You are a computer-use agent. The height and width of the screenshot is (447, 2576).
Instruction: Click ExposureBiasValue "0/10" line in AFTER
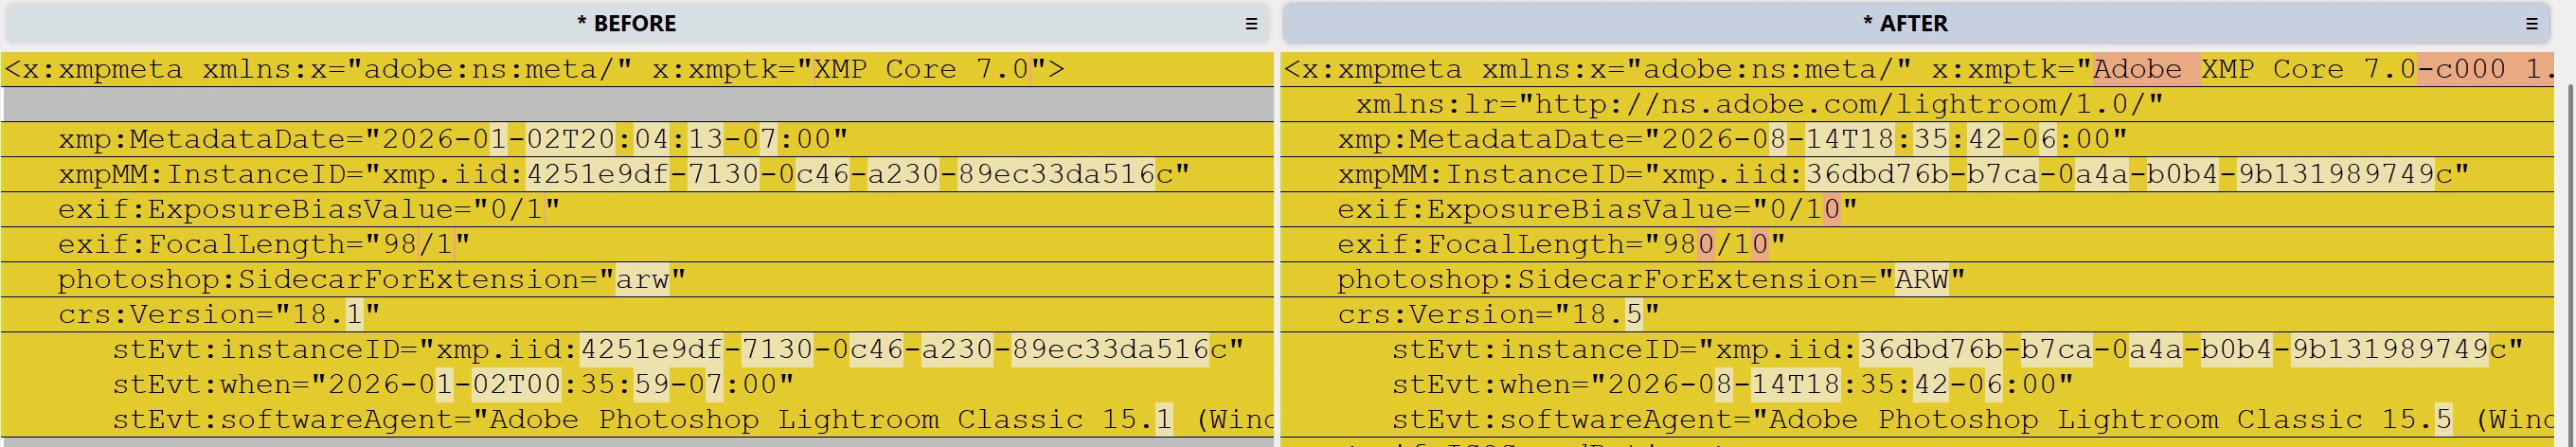(x=1917, y=209)
